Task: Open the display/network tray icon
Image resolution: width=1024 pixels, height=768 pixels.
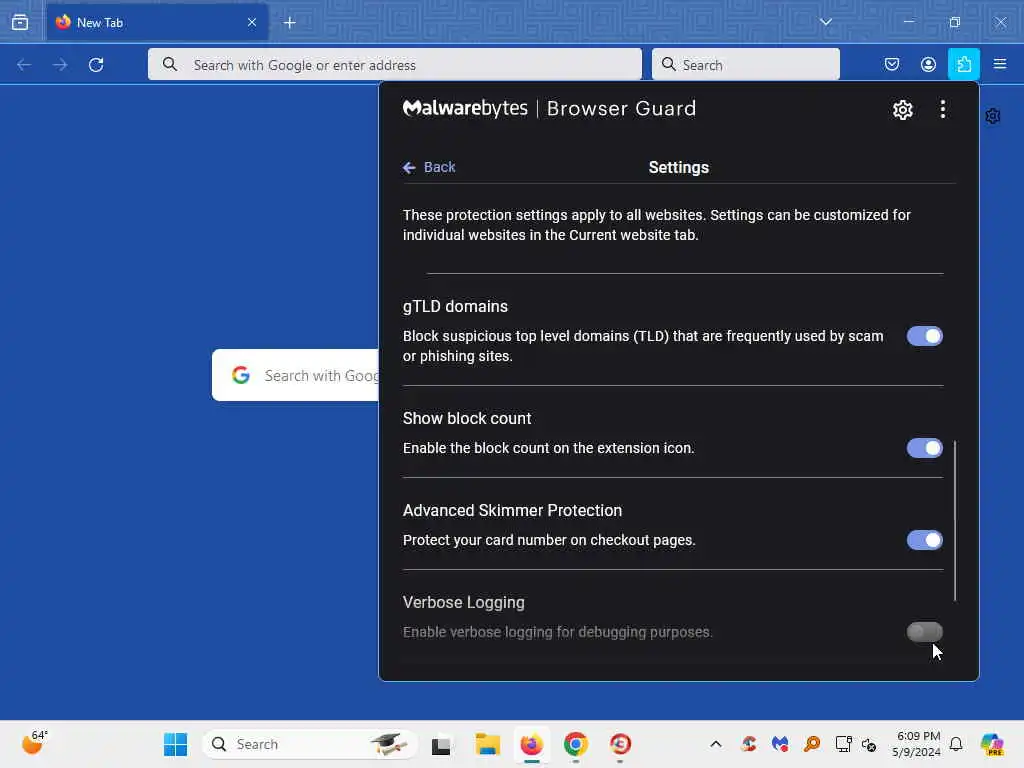Action: [843, 744]
